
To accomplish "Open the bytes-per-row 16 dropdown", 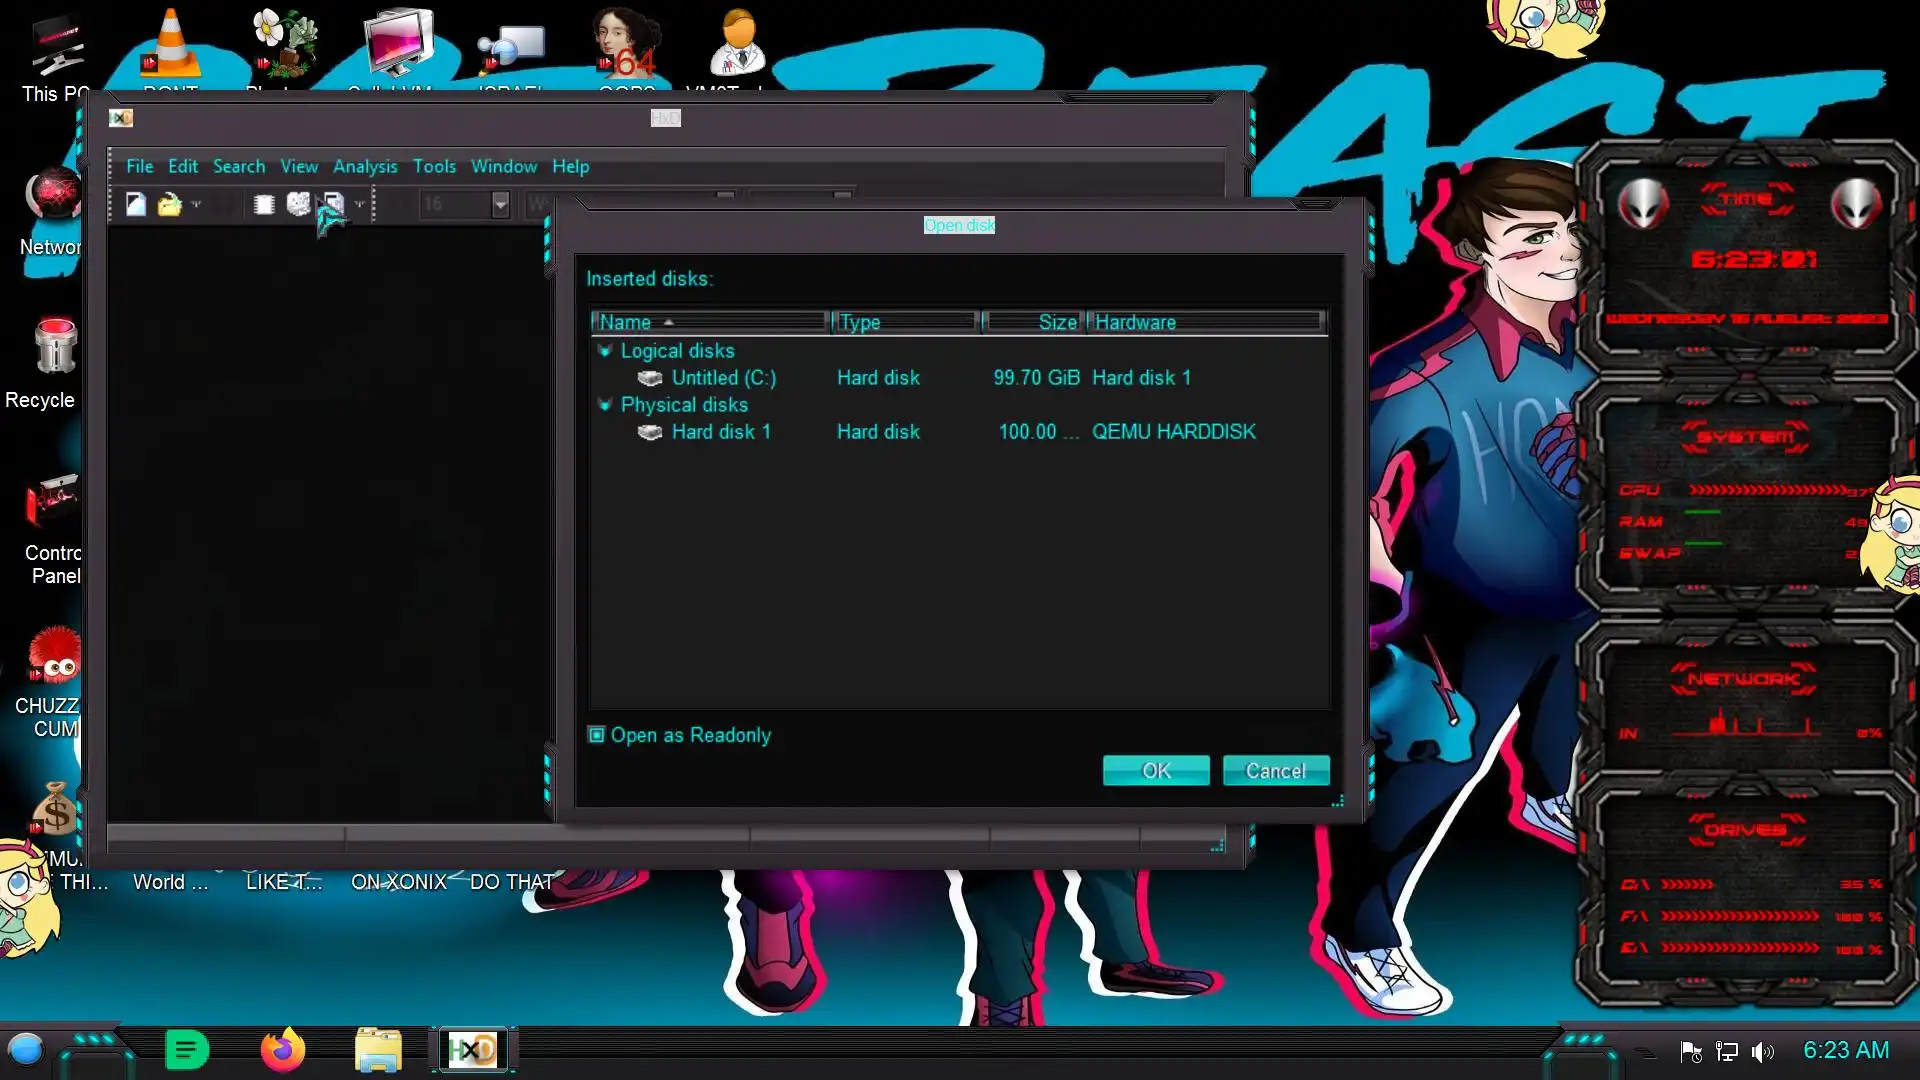I will click(500, 205).
